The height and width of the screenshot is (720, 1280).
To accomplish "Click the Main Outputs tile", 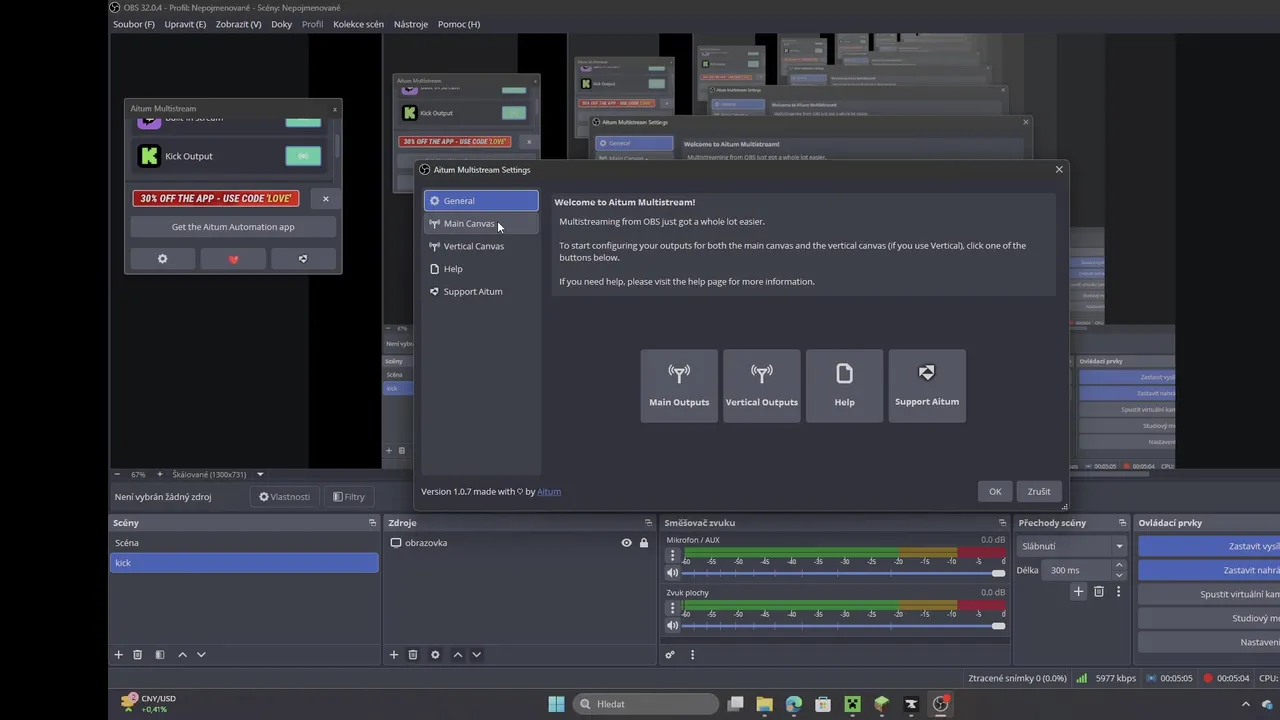I will [x=679, y=386].
